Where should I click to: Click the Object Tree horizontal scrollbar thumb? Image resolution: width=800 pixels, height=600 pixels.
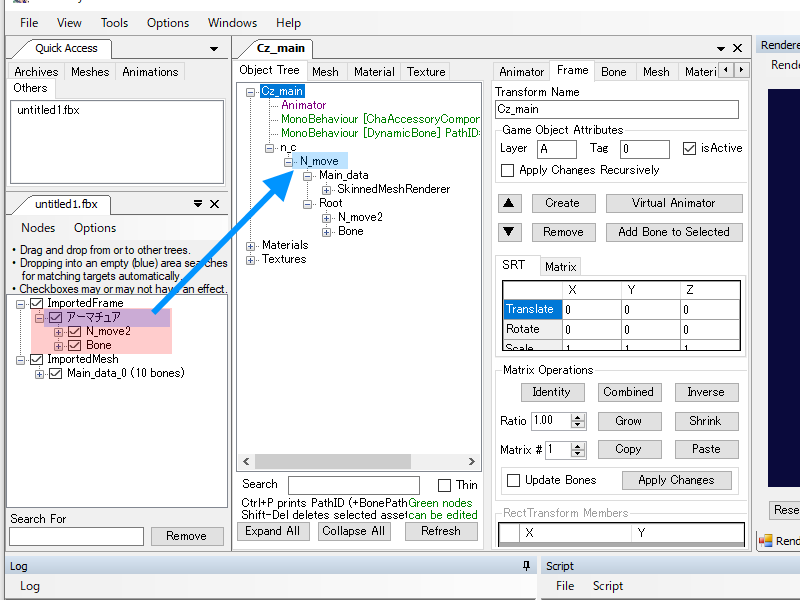(x=333, y=462)
